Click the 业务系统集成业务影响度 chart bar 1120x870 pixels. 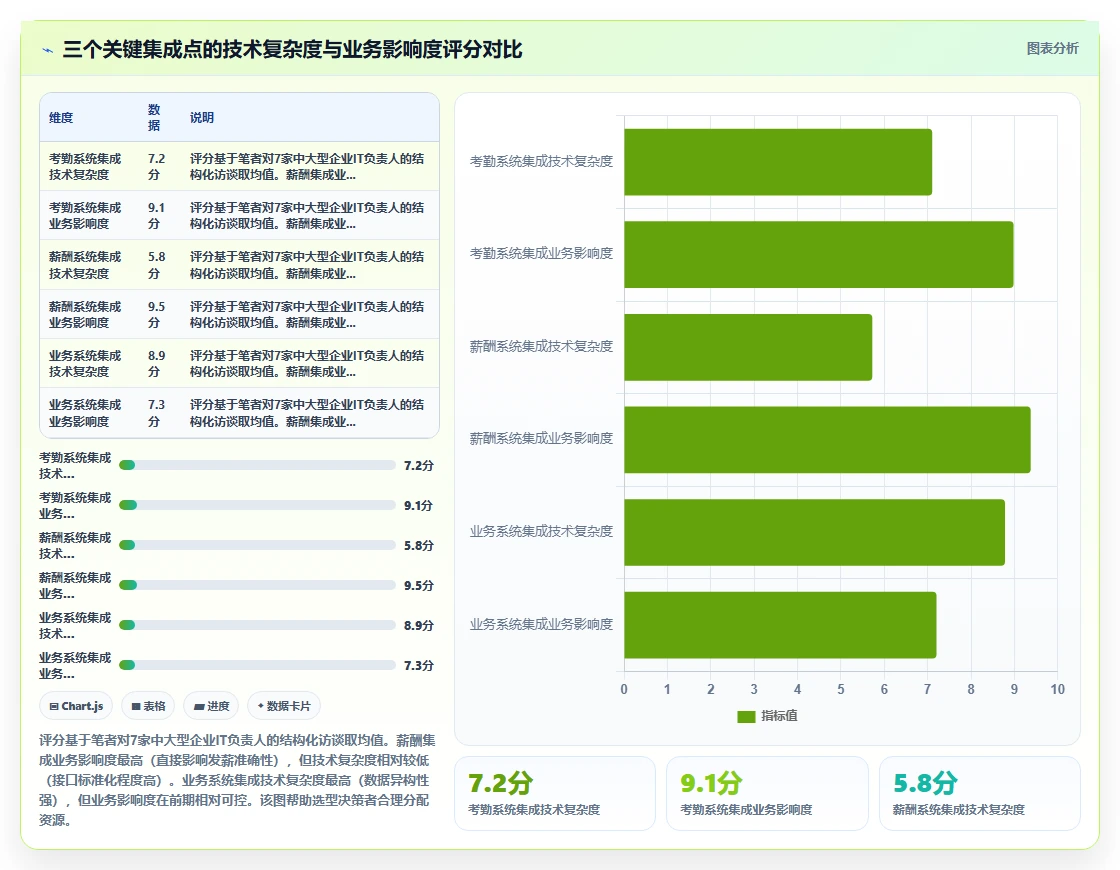coord(780,625)
